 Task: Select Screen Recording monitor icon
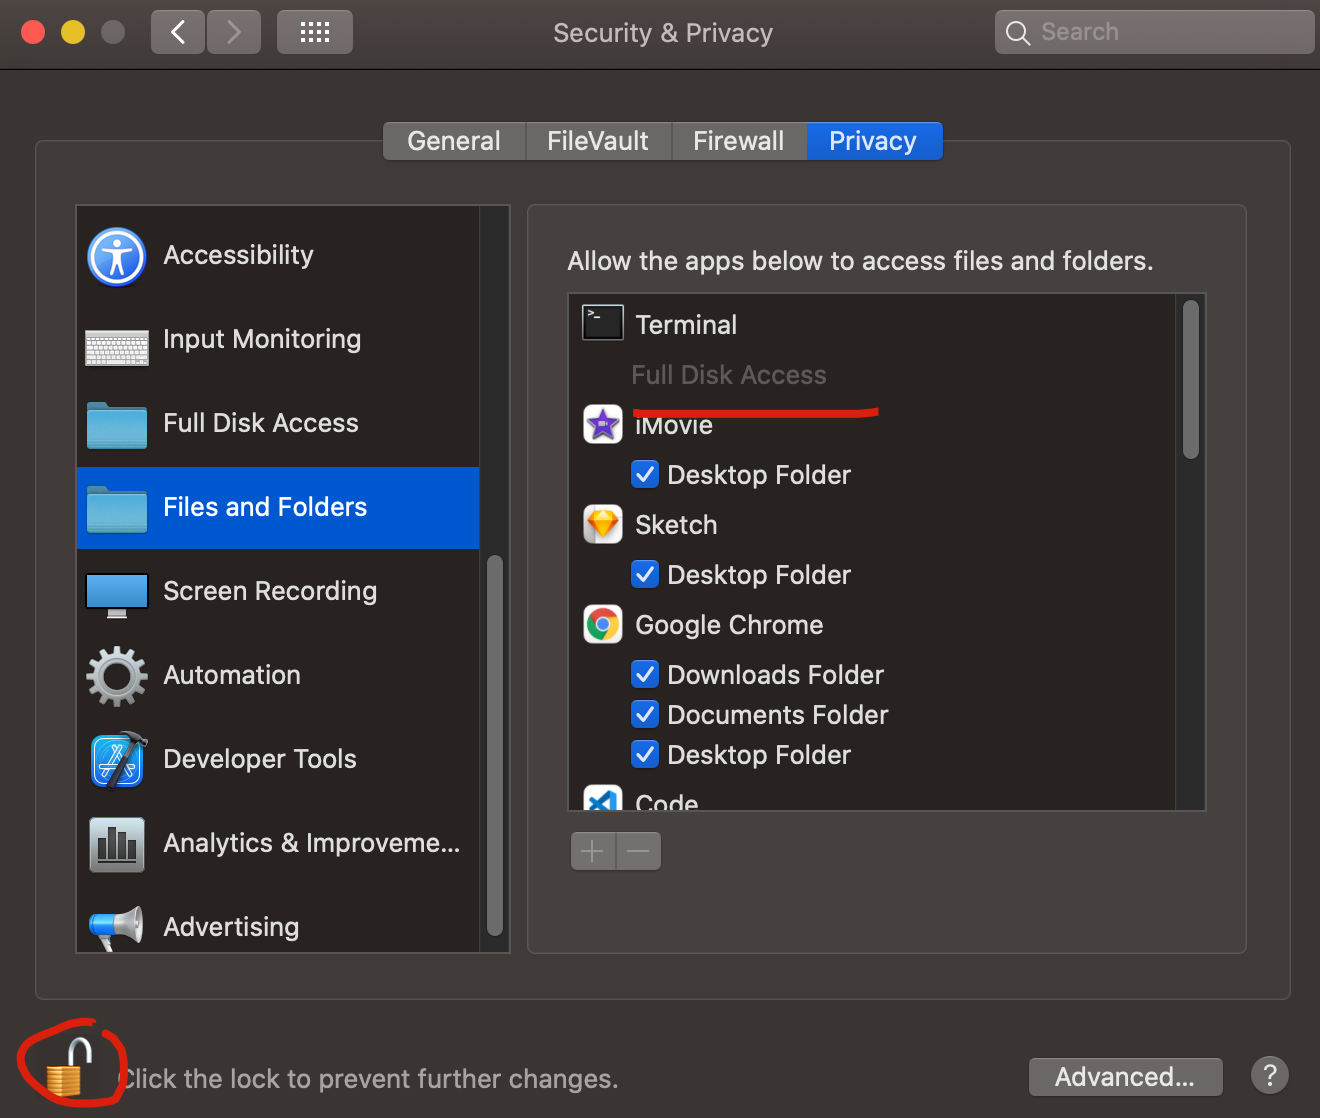point(117,595)
